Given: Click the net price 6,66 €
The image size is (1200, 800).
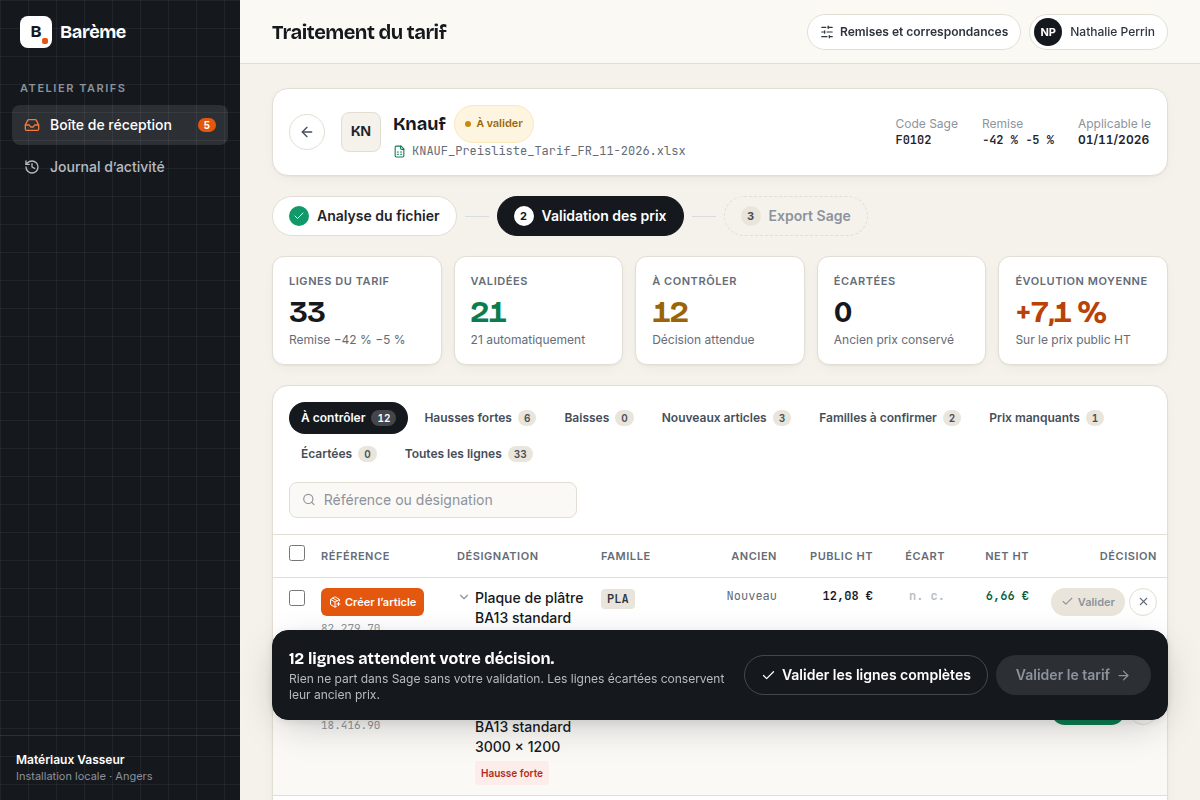Looking at the screenshot, I should click(x=1007, y=596).
